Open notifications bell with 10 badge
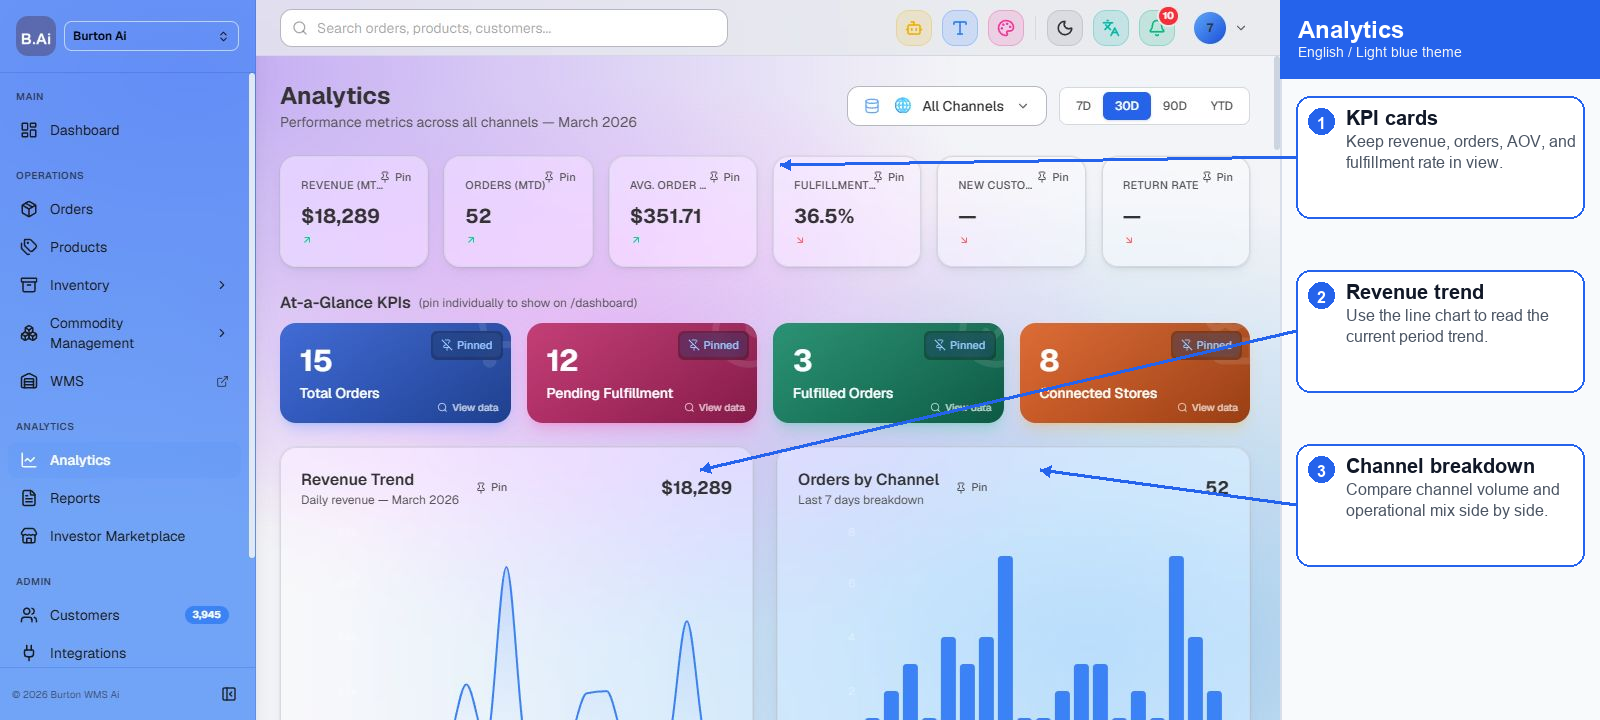Viewport: 1600px width, 720px height. click(1157, 28)
